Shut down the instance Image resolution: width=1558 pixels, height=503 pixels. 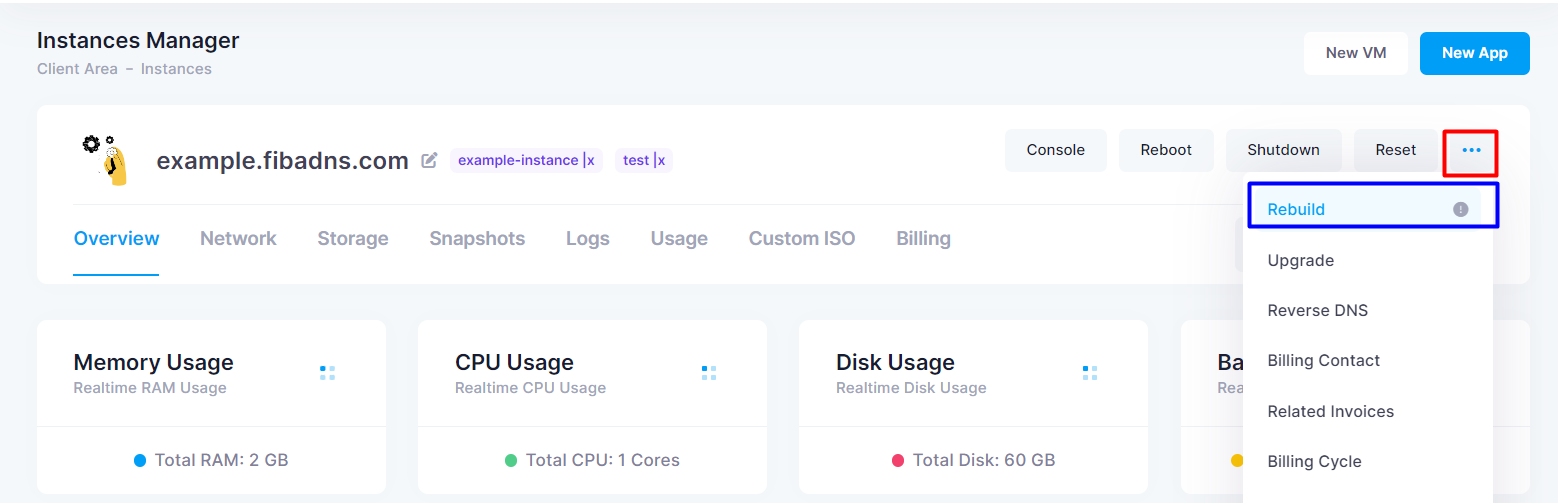[x=1283, y=150]
